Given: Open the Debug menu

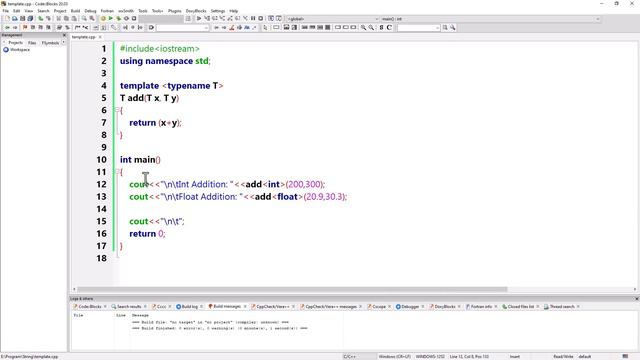Looking at the screenshot, I should click(x=90, y=11).
